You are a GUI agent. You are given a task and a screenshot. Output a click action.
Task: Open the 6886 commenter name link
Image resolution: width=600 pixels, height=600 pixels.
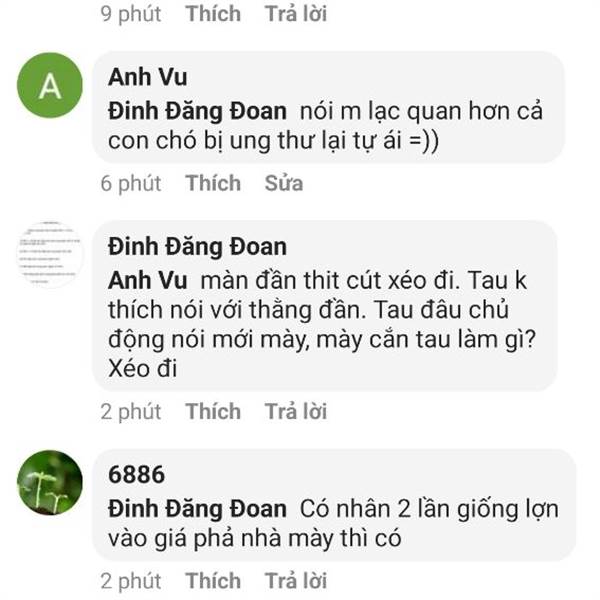[x=137, y=474]
